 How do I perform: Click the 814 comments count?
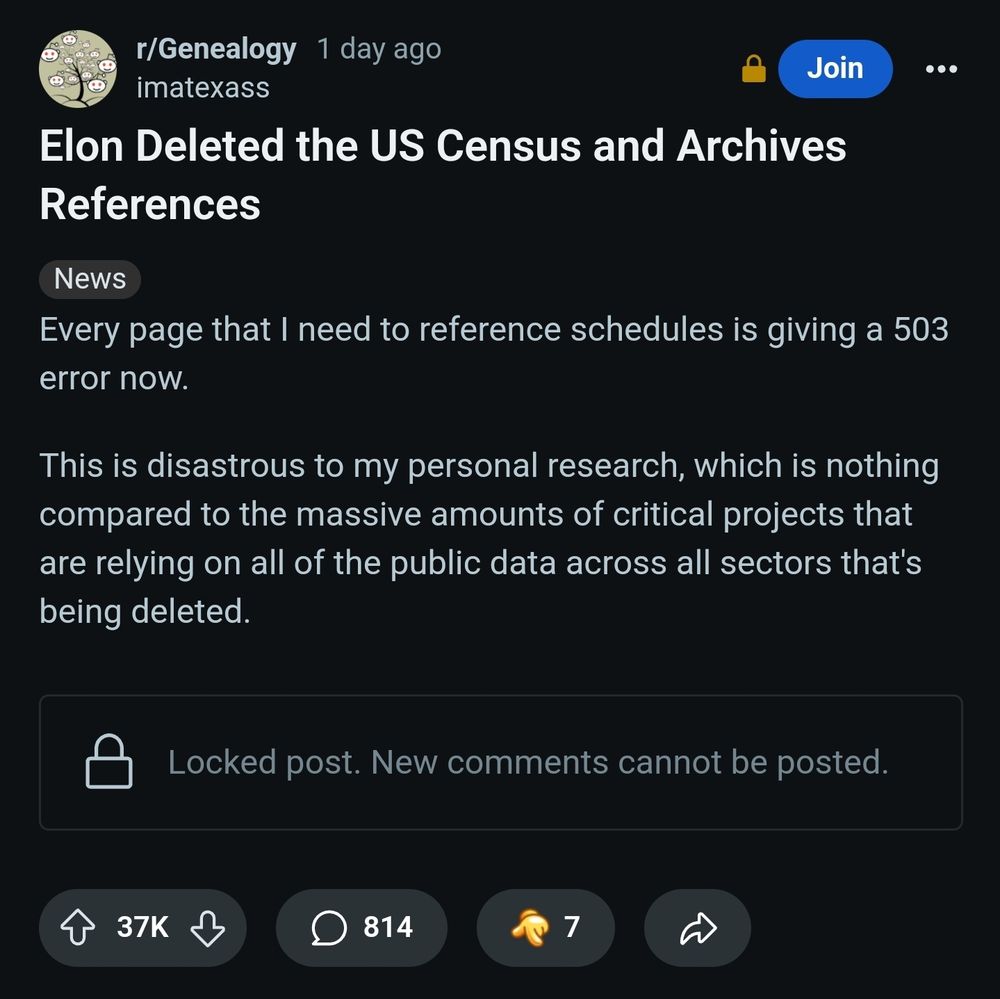coord(387,928)
